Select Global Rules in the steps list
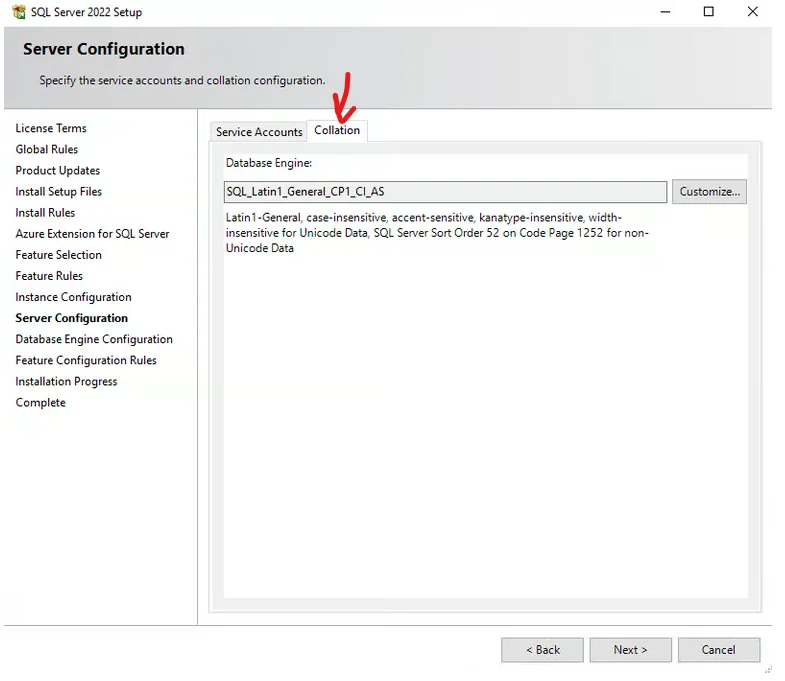785x681 pixels. tap(47, 149)
